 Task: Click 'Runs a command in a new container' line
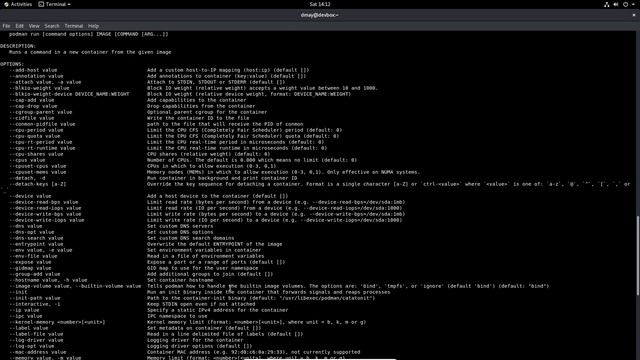pos(90,52)
